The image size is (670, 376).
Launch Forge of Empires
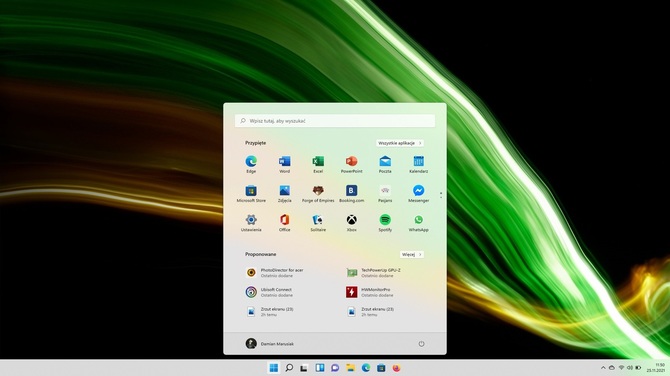tap(318, 194)
